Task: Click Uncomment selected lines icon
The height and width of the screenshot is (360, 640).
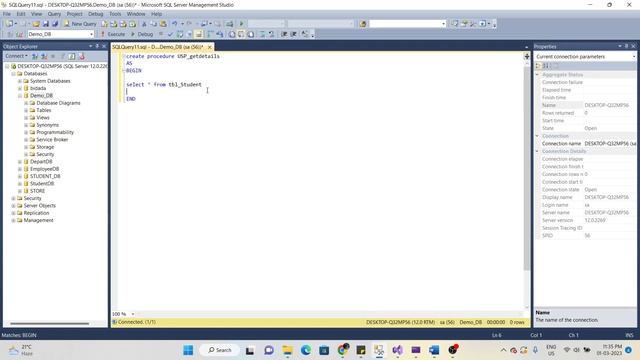Action: coord(271,34)
